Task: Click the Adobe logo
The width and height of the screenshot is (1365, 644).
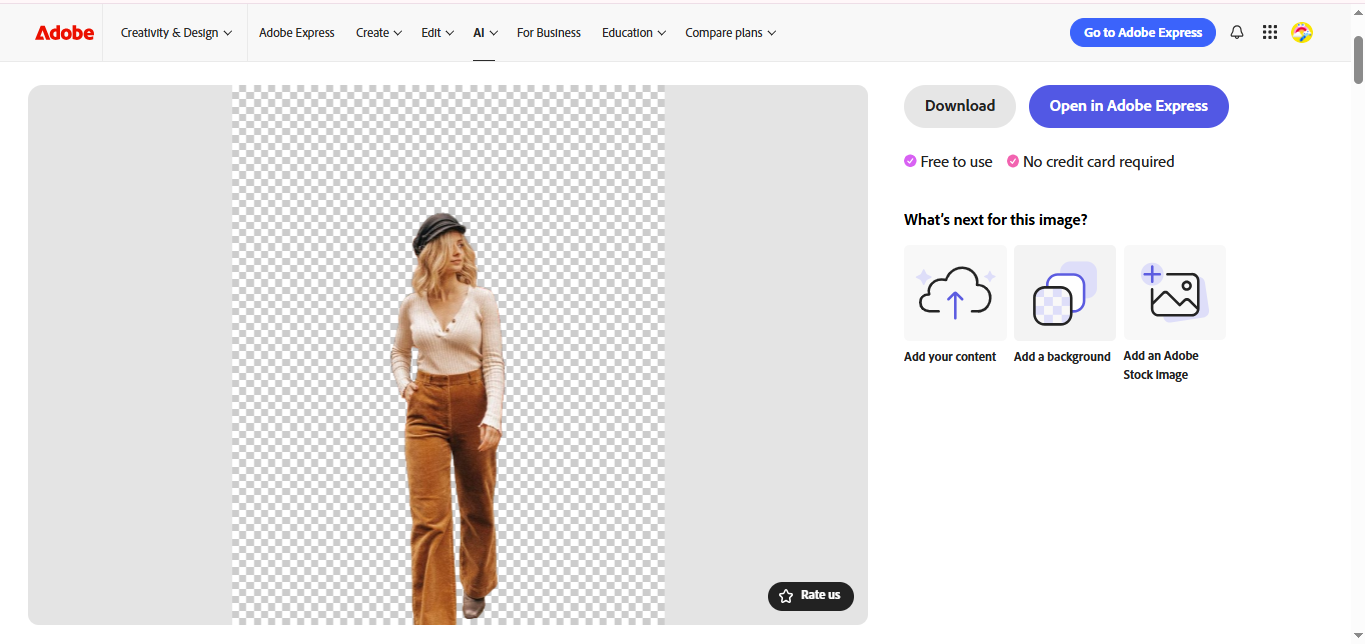Action: pos(64,31)
